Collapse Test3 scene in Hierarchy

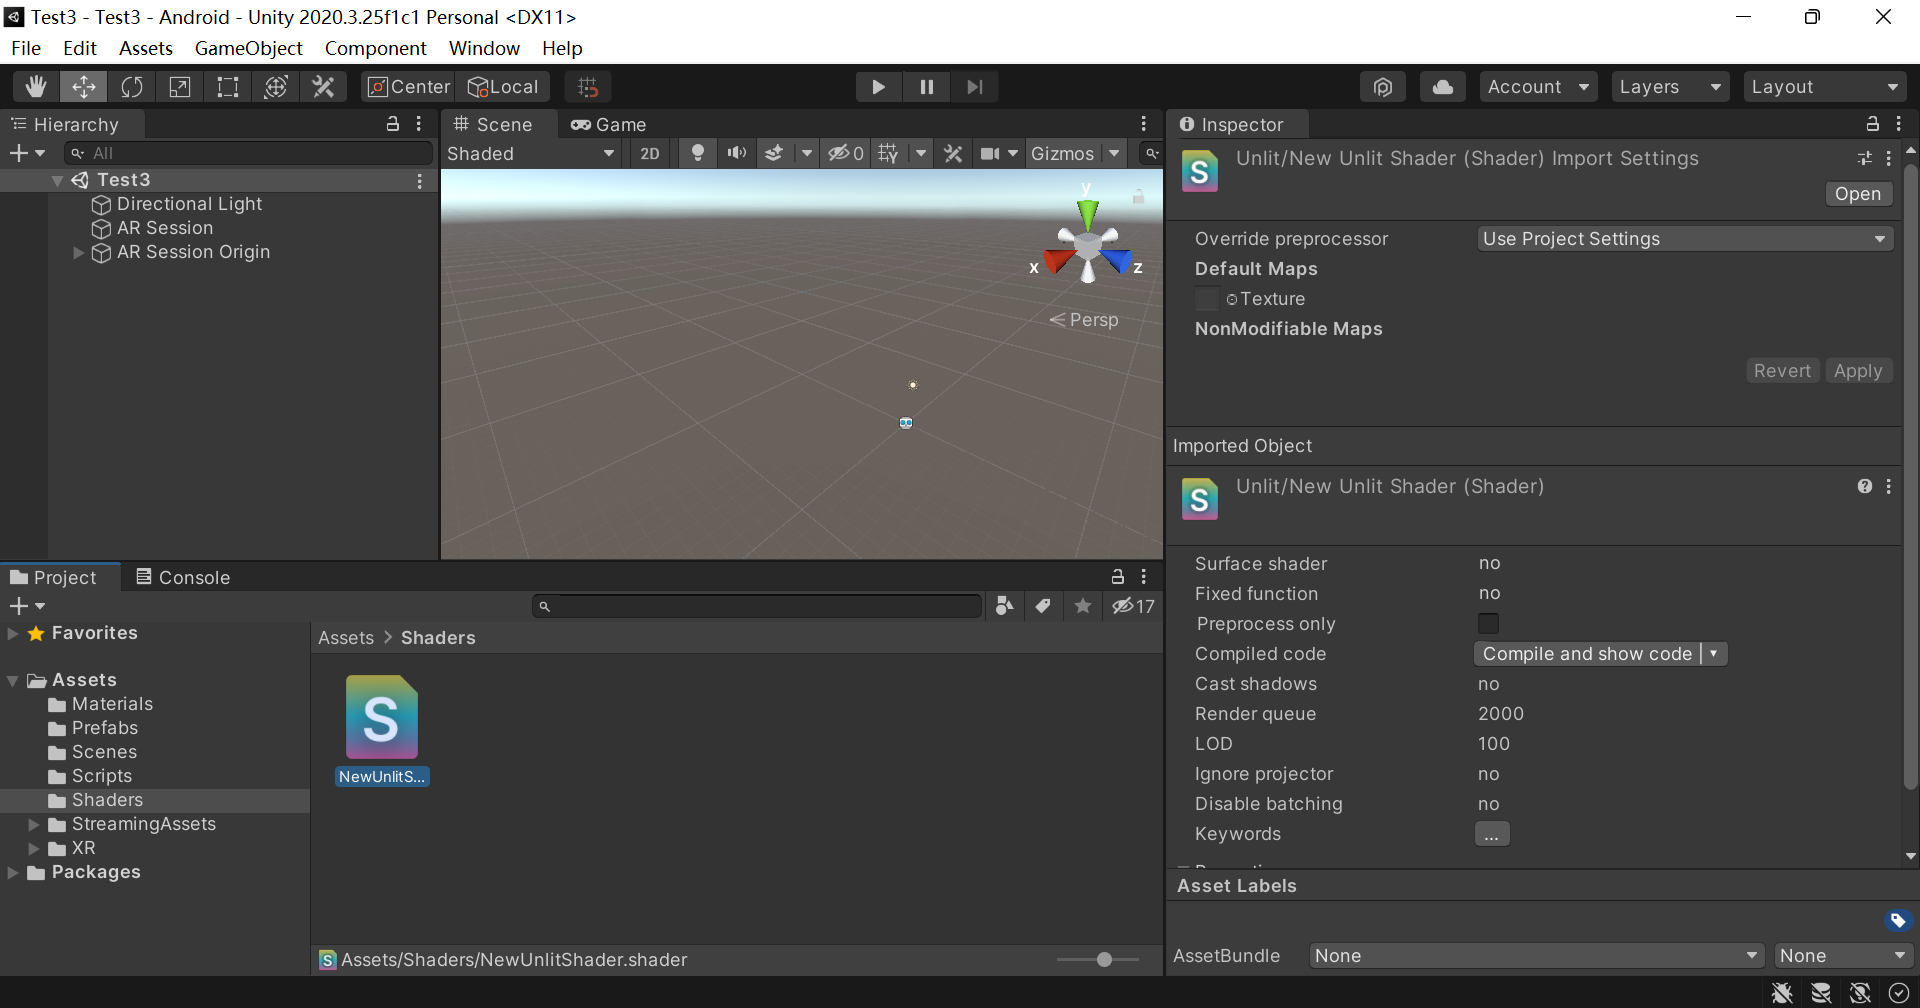[x=58, y=180]
